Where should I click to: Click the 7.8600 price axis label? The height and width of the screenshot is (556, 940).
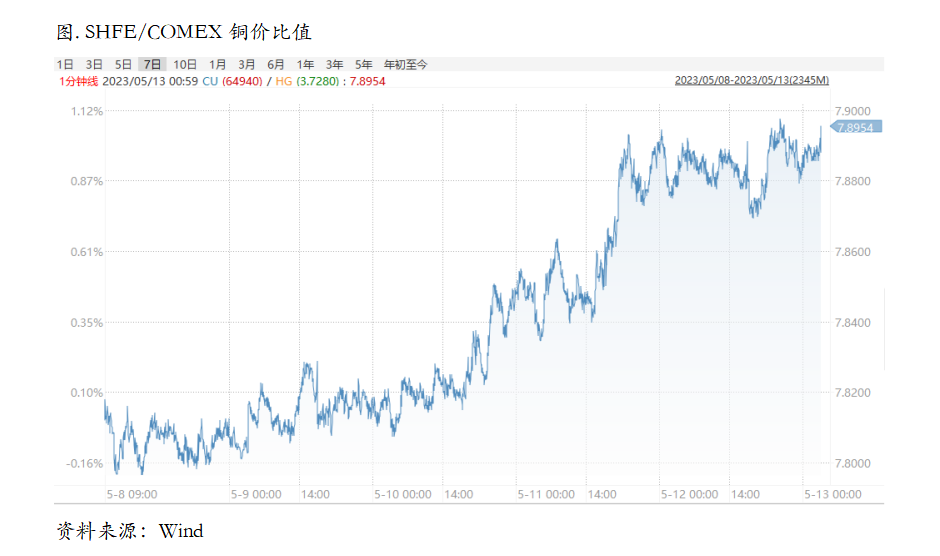coord(852,252)
